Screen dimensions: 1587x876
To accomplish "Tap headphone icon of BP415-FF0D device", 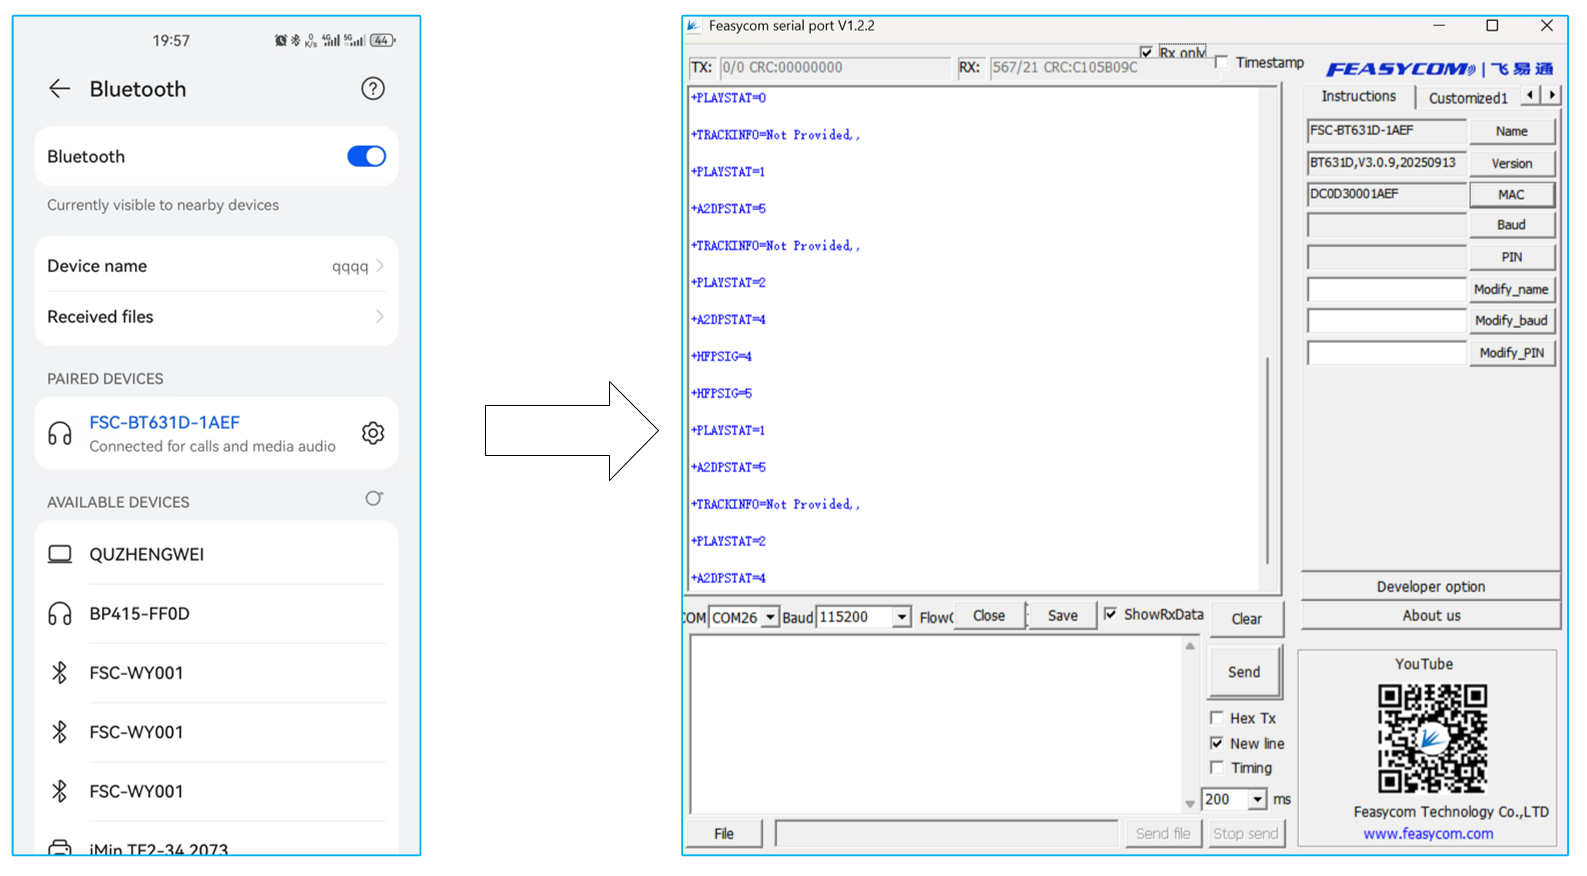I will (x=60, y=614).
